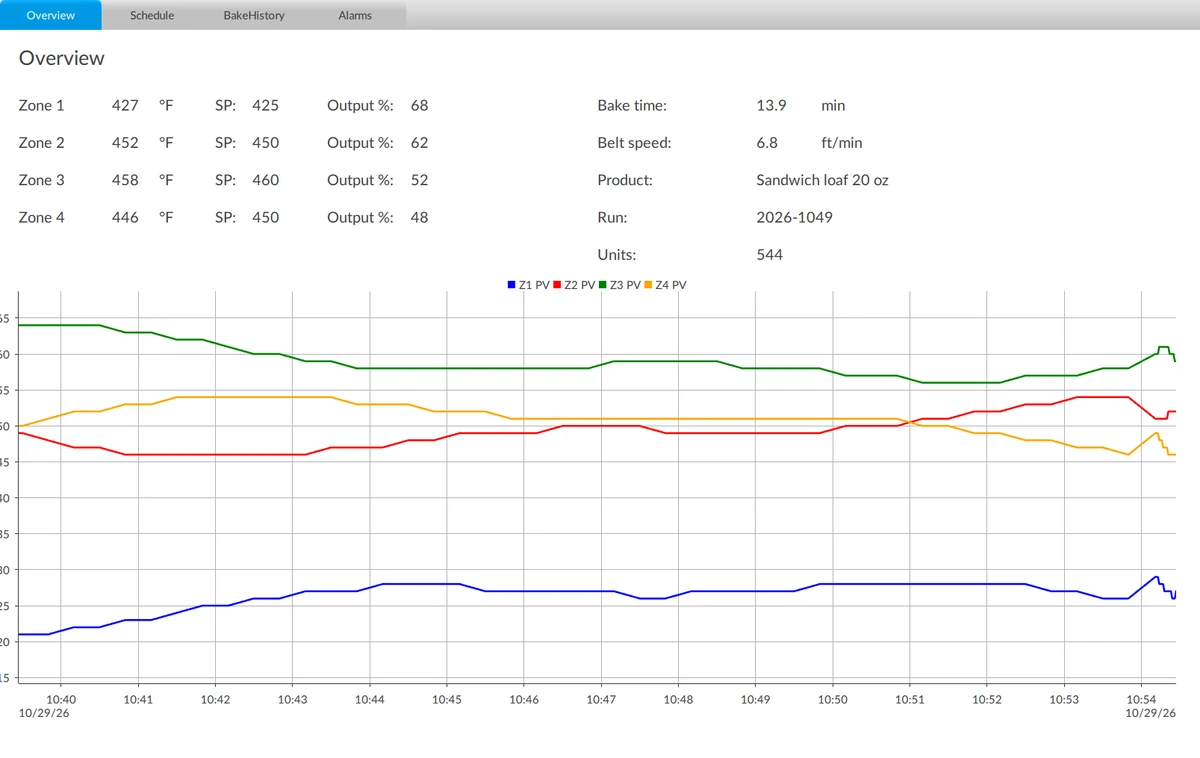The height and width of the screenshot is (758, 1200).
Task: Click the Belt speed label
Action: pyautogui.click(x=634, y=143)
